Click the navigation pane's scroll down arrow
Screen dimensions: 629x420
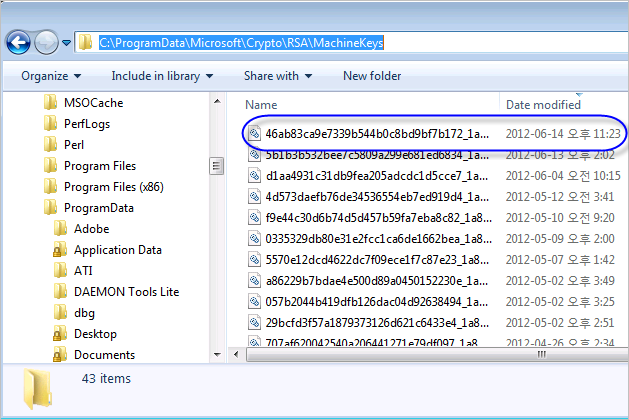tap(217, 355)
